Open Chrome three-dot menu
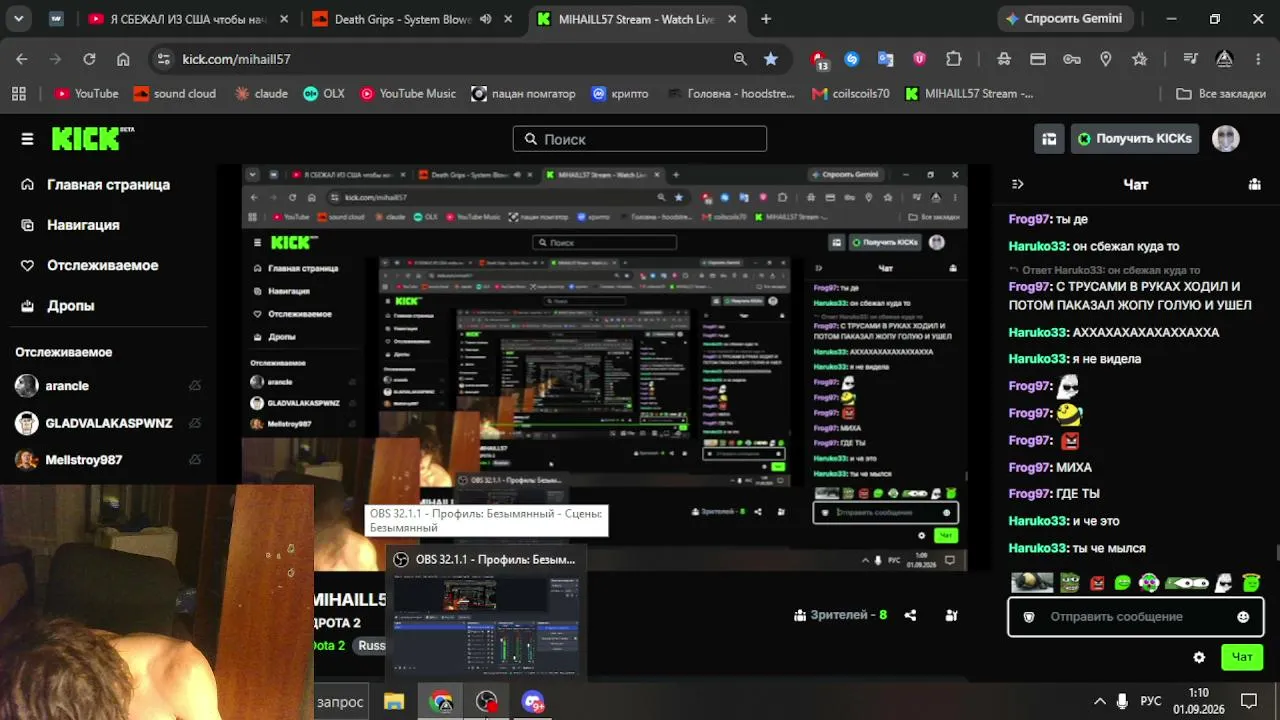Viewport: 1280px width, 720px height. coord(1257,59)
